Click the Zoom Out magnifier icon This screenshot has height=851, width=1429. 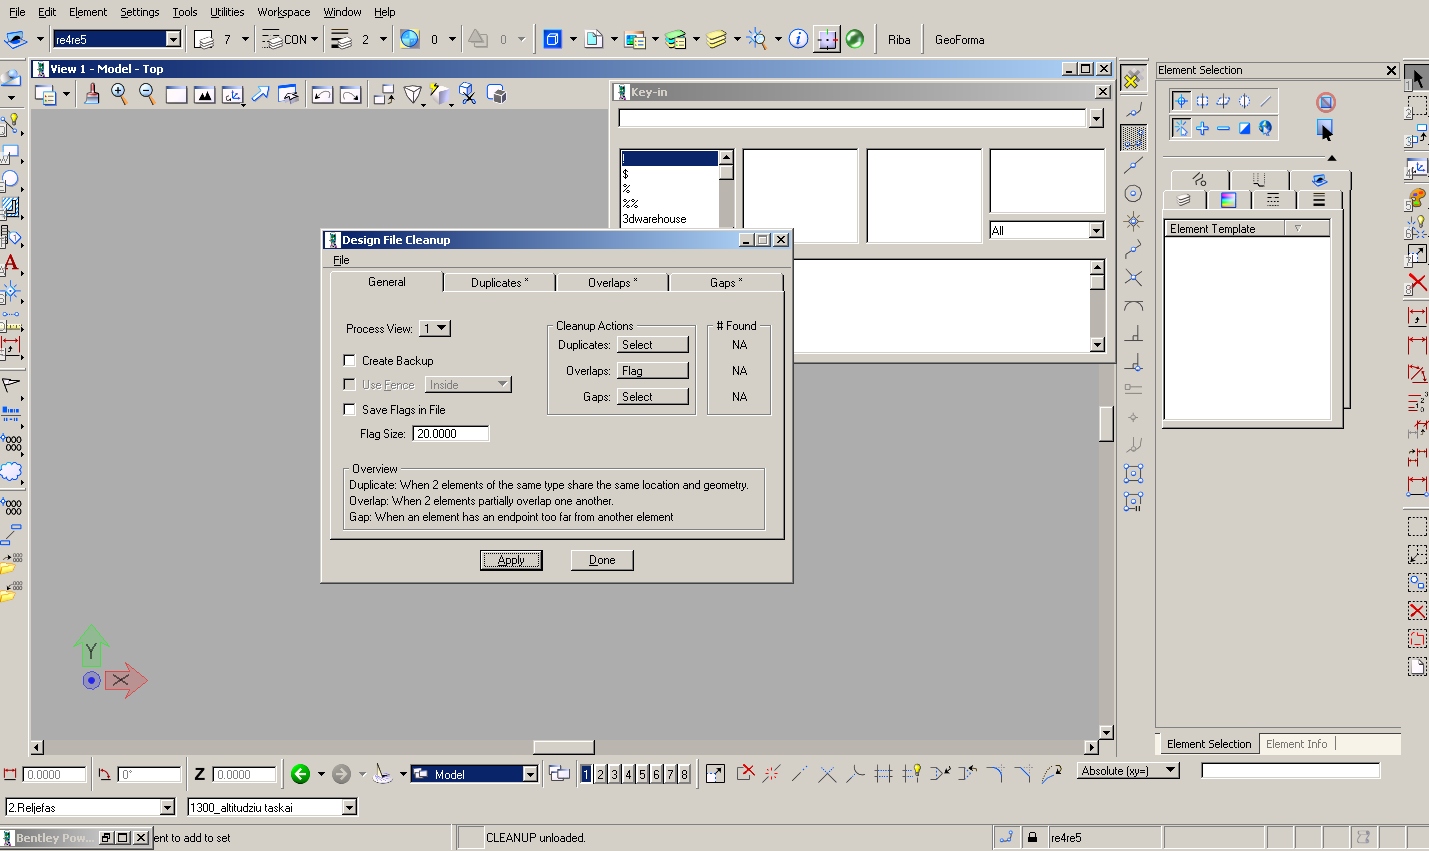(147, 94)
